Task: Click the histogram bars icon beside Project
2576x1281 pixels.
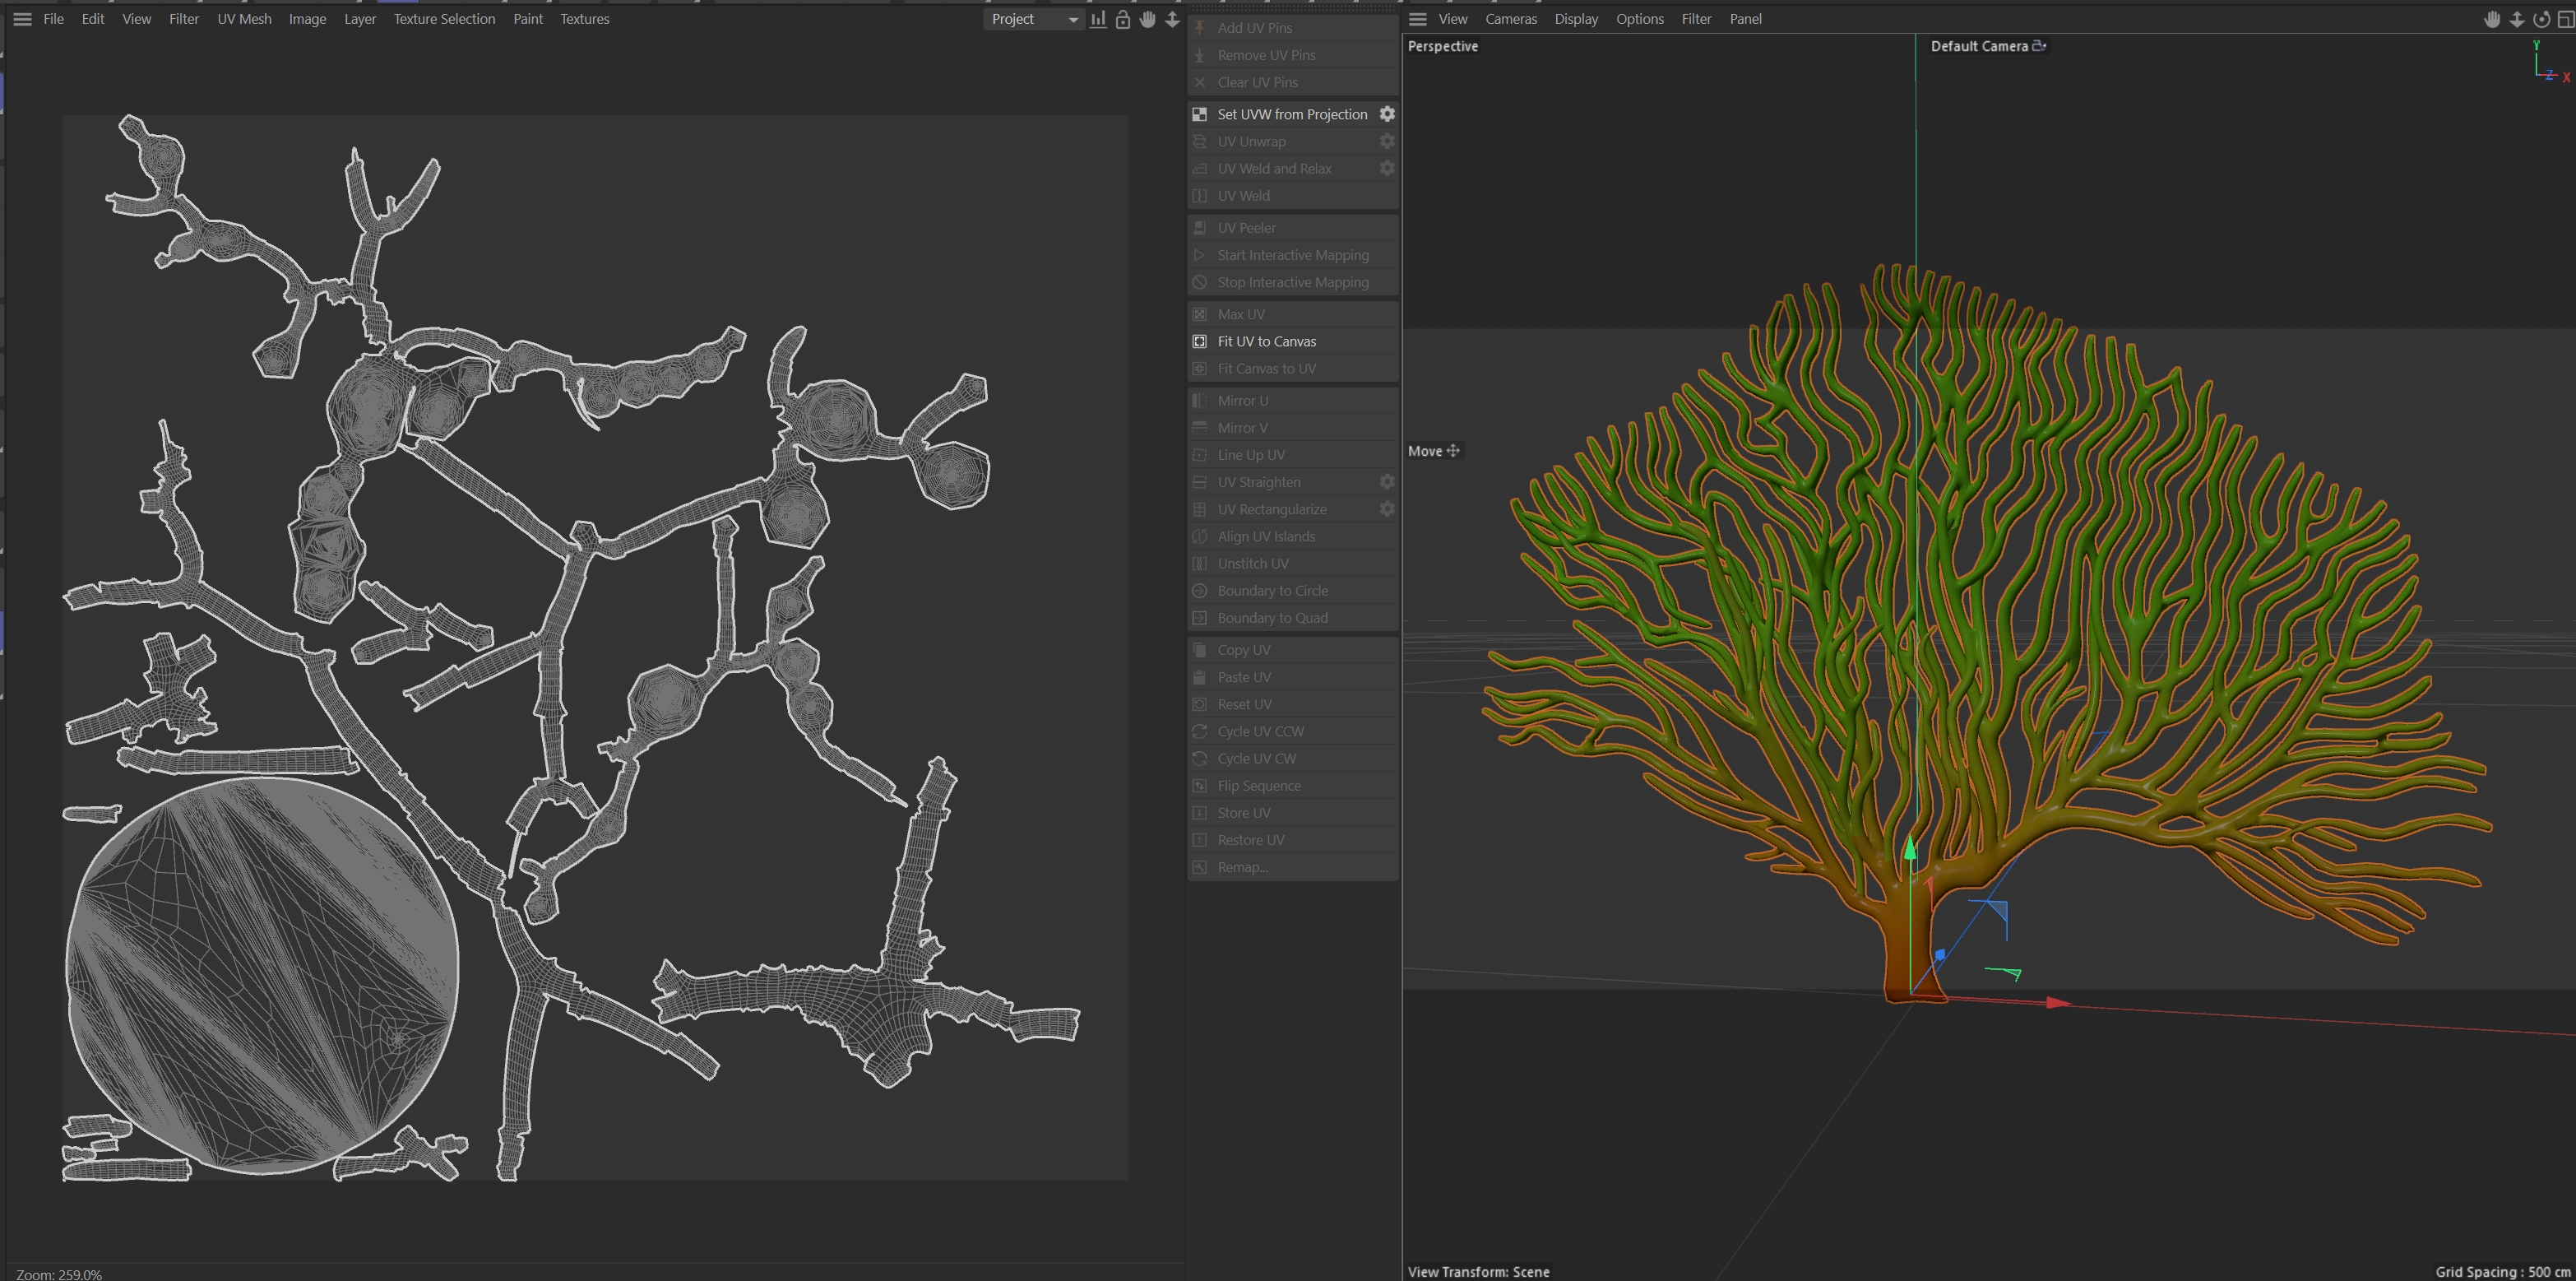Action: point(1098,19)
